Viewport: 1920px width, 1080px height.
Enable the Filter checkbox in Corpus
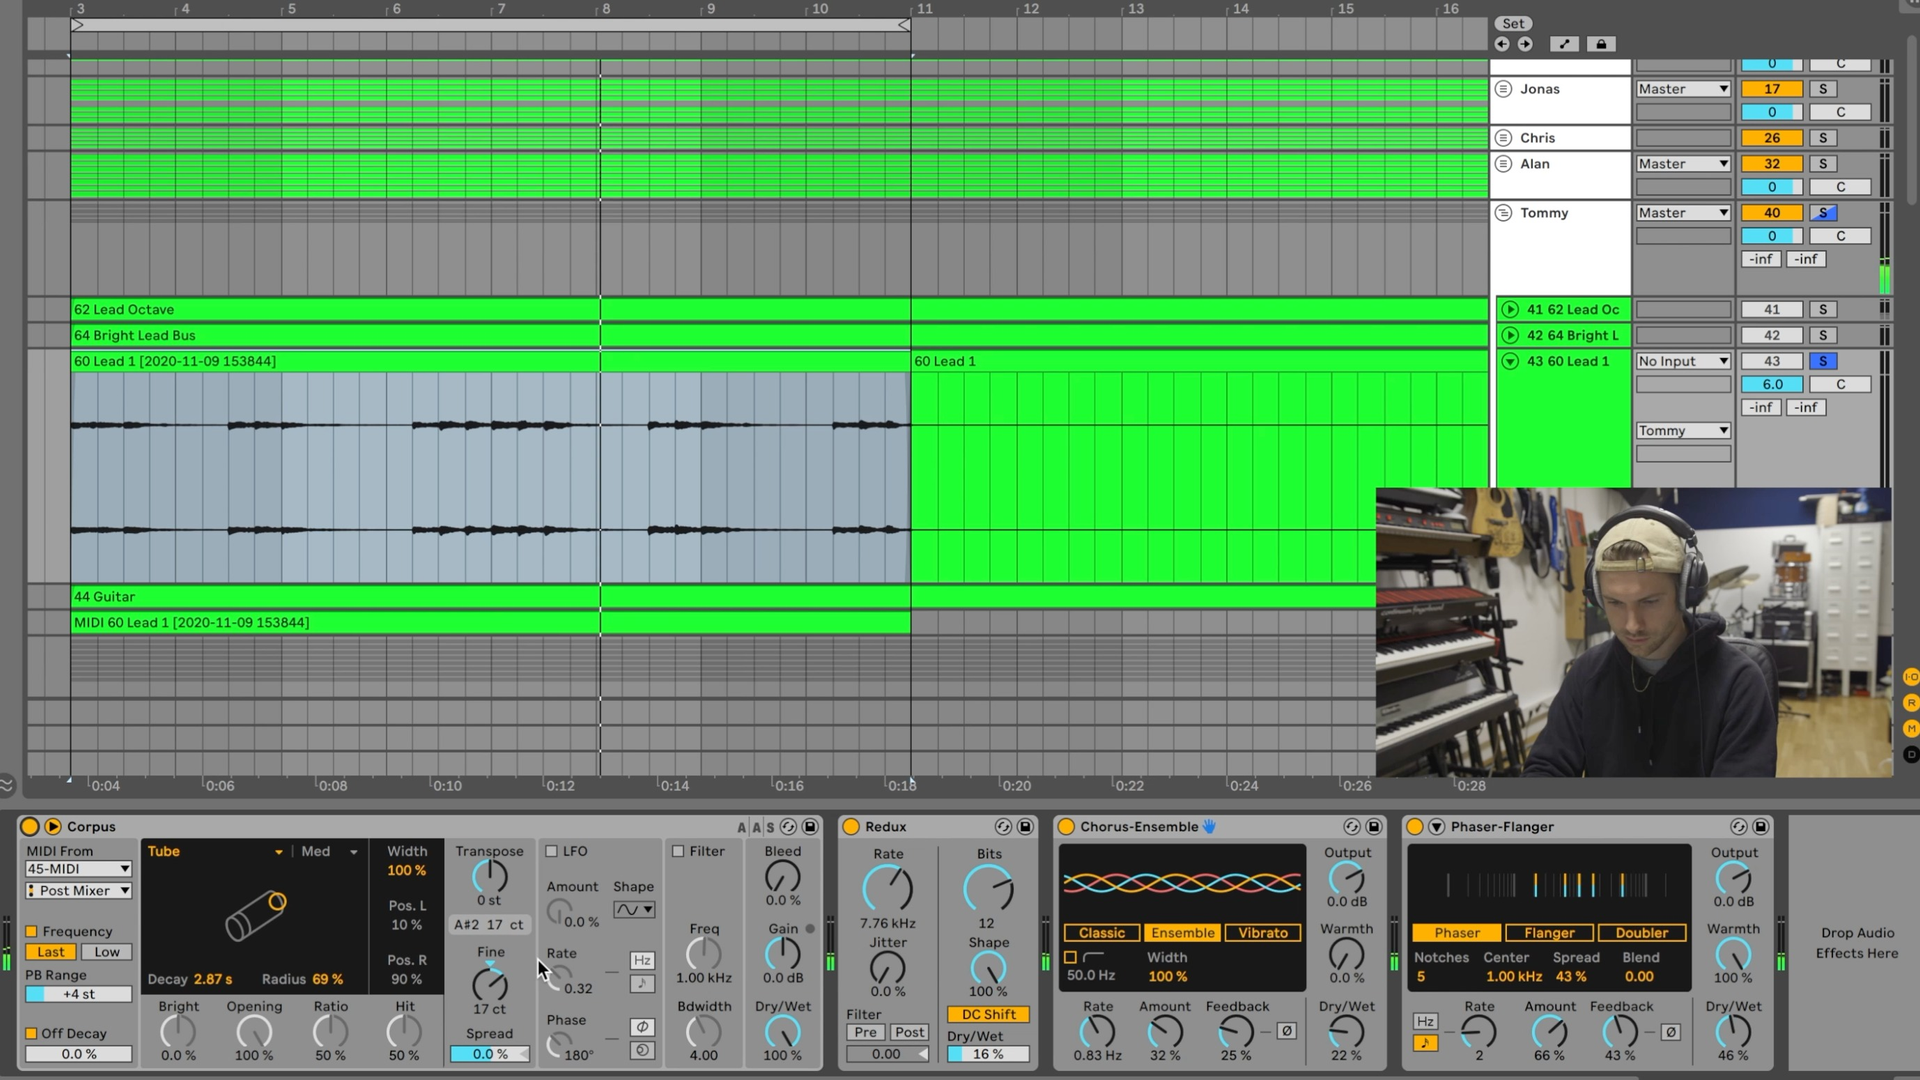point(678,852)
